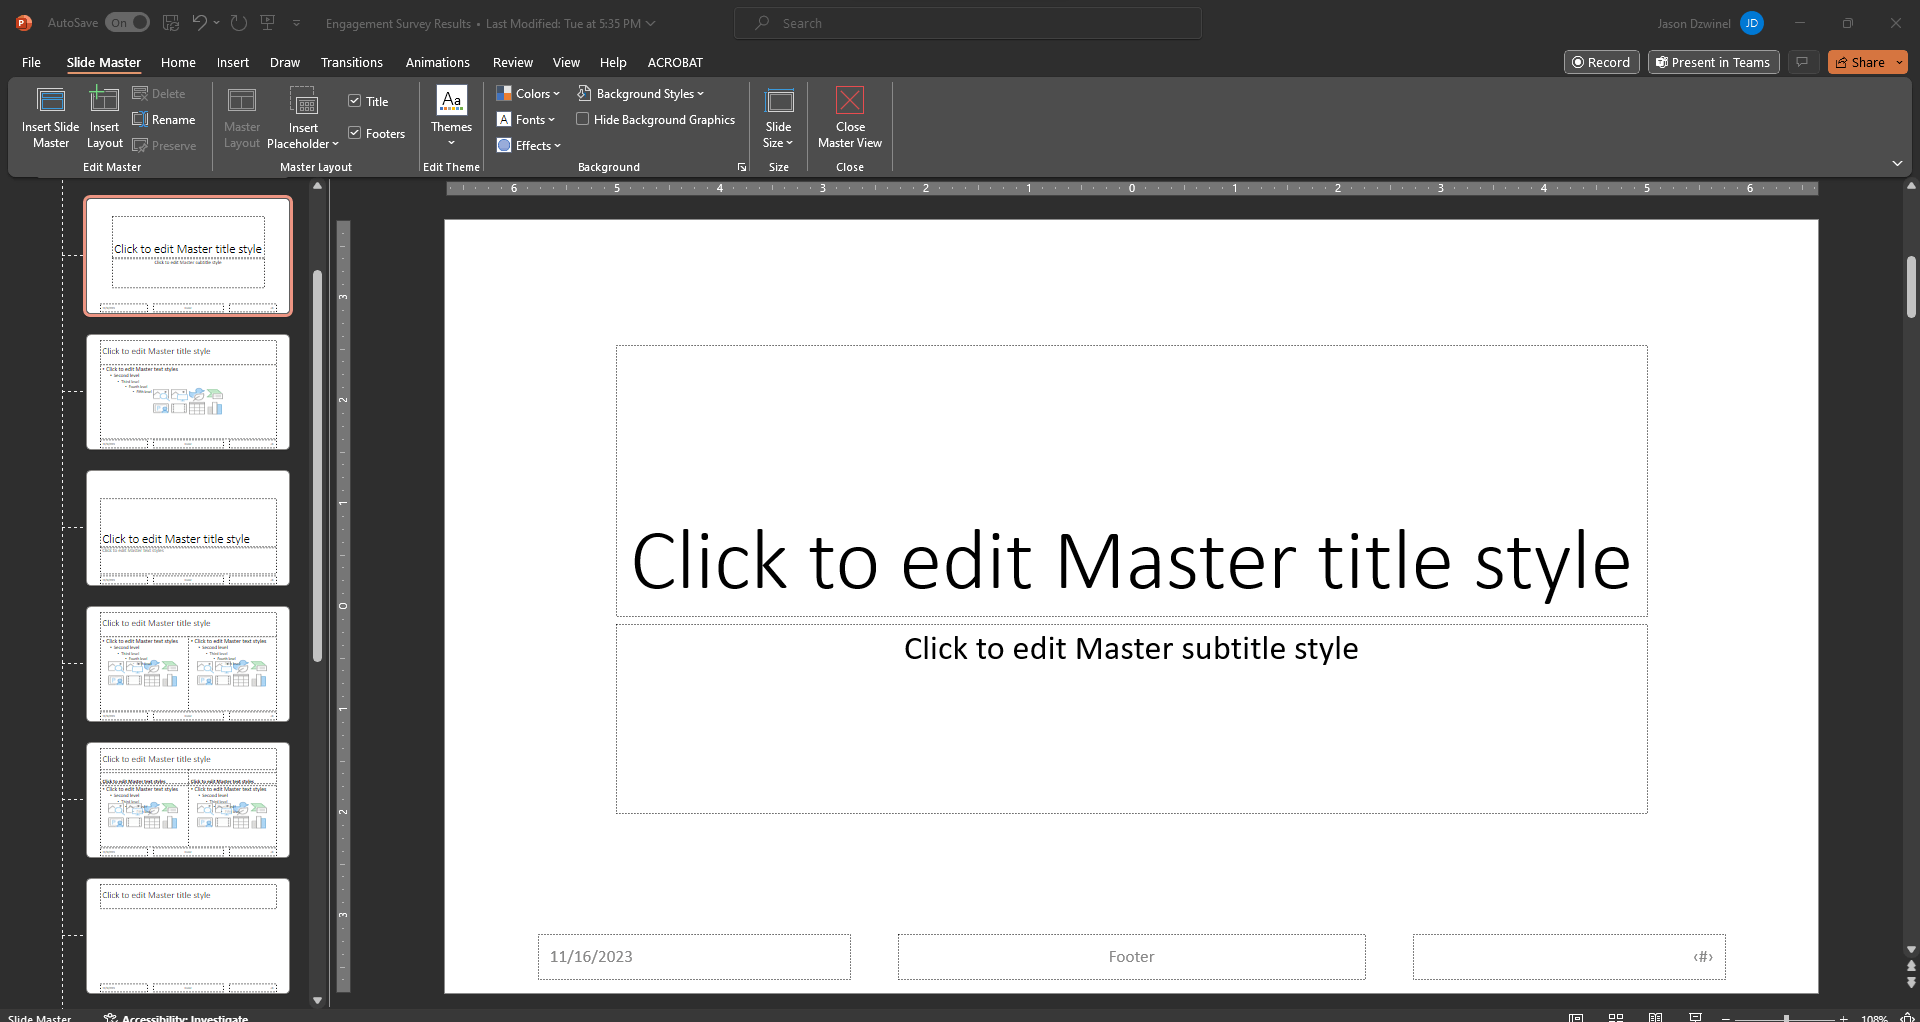Open the File menu

31,62
